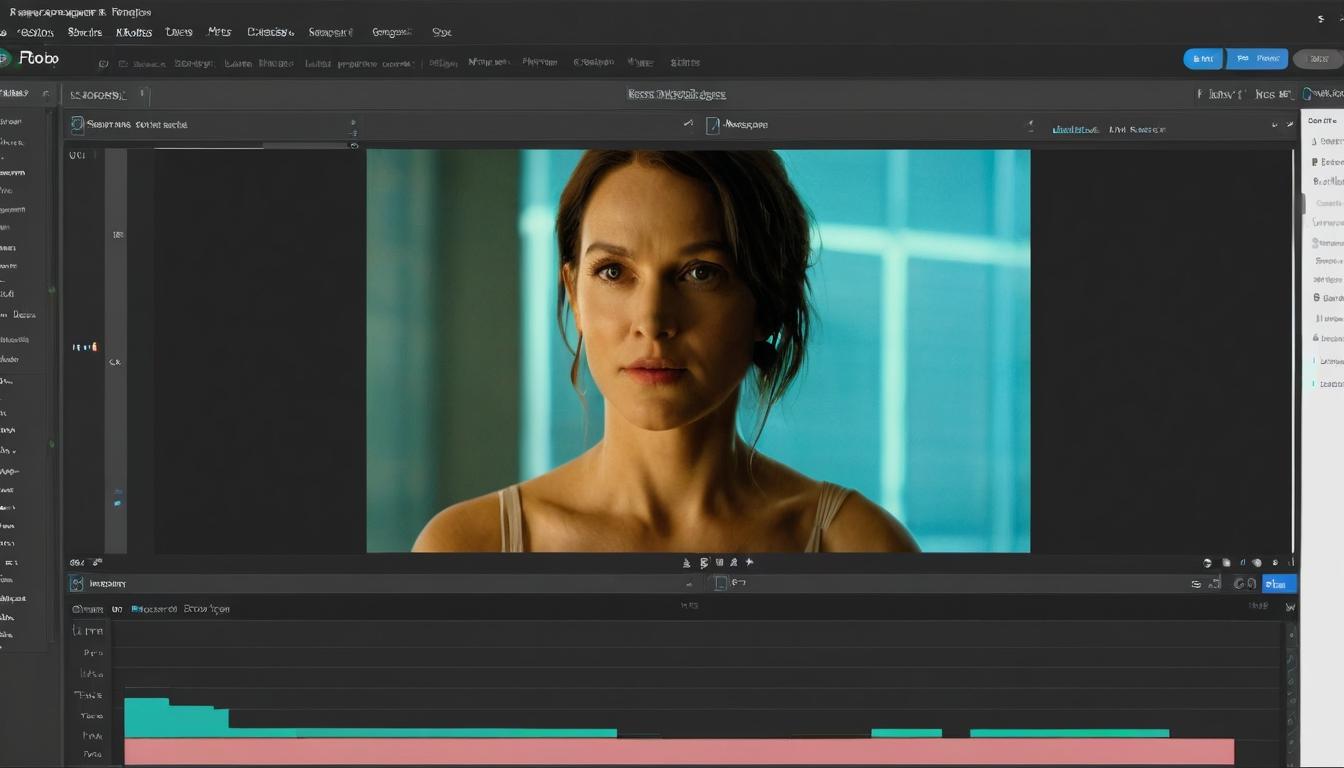1344x768 pixels.
Task: Click the green logo icon in the header
Action: click(x=4, y=58)
